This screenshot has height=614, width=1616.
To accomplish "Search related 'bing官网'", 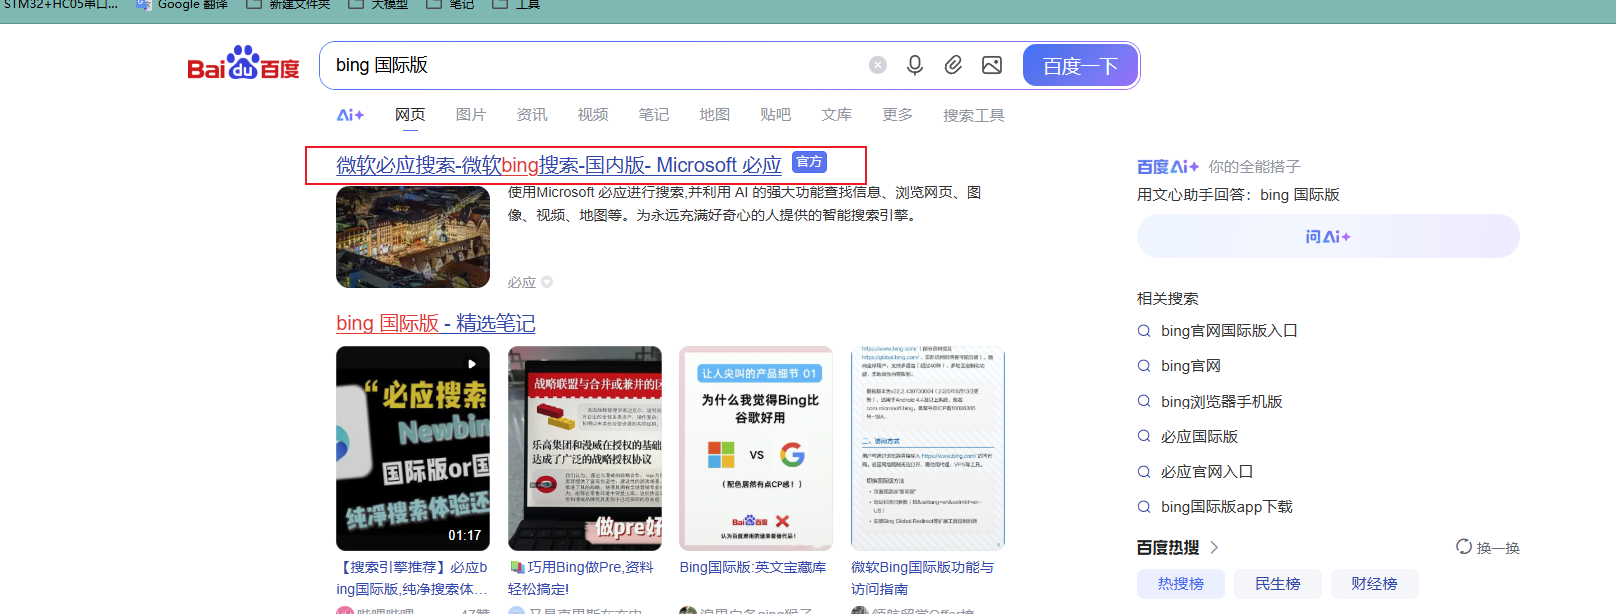I will tap(1191, 366).
